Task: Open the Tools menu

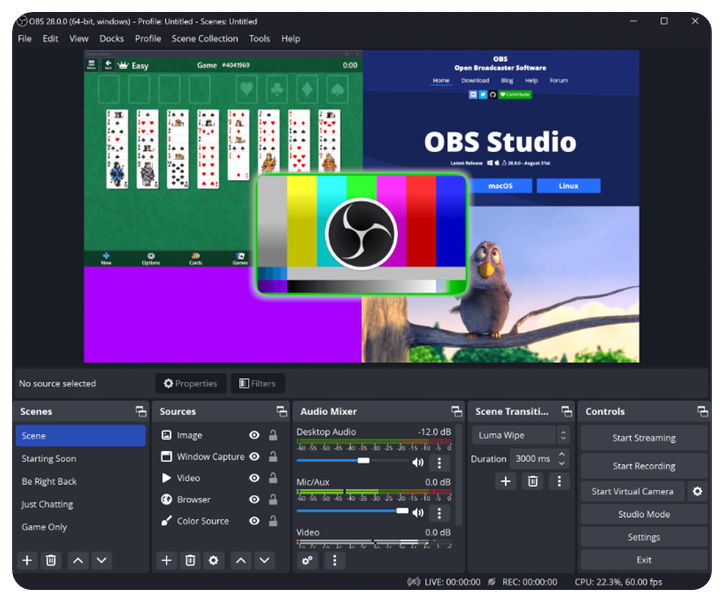Action: pyautogui.click(x=259, y=39)
